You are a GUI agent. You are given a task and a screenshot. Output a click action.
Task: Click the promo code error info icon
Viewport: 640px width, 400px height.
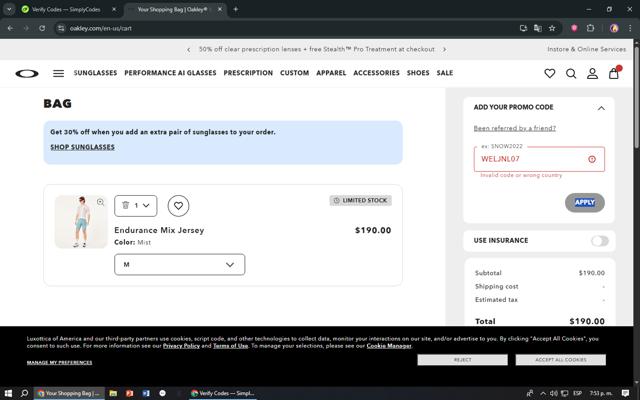click(x=592, y=159)
